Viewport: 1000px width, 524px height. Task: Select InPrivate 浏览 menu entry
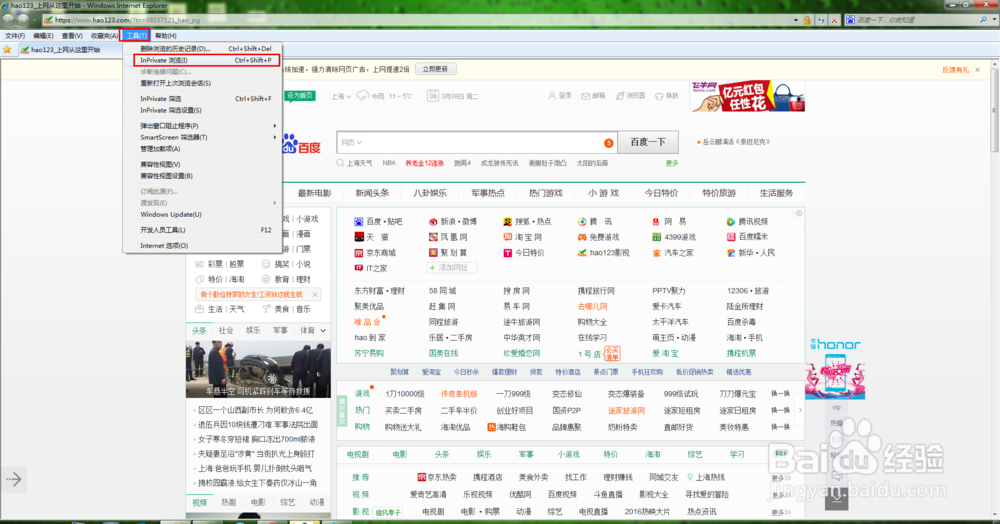[207, 60]
